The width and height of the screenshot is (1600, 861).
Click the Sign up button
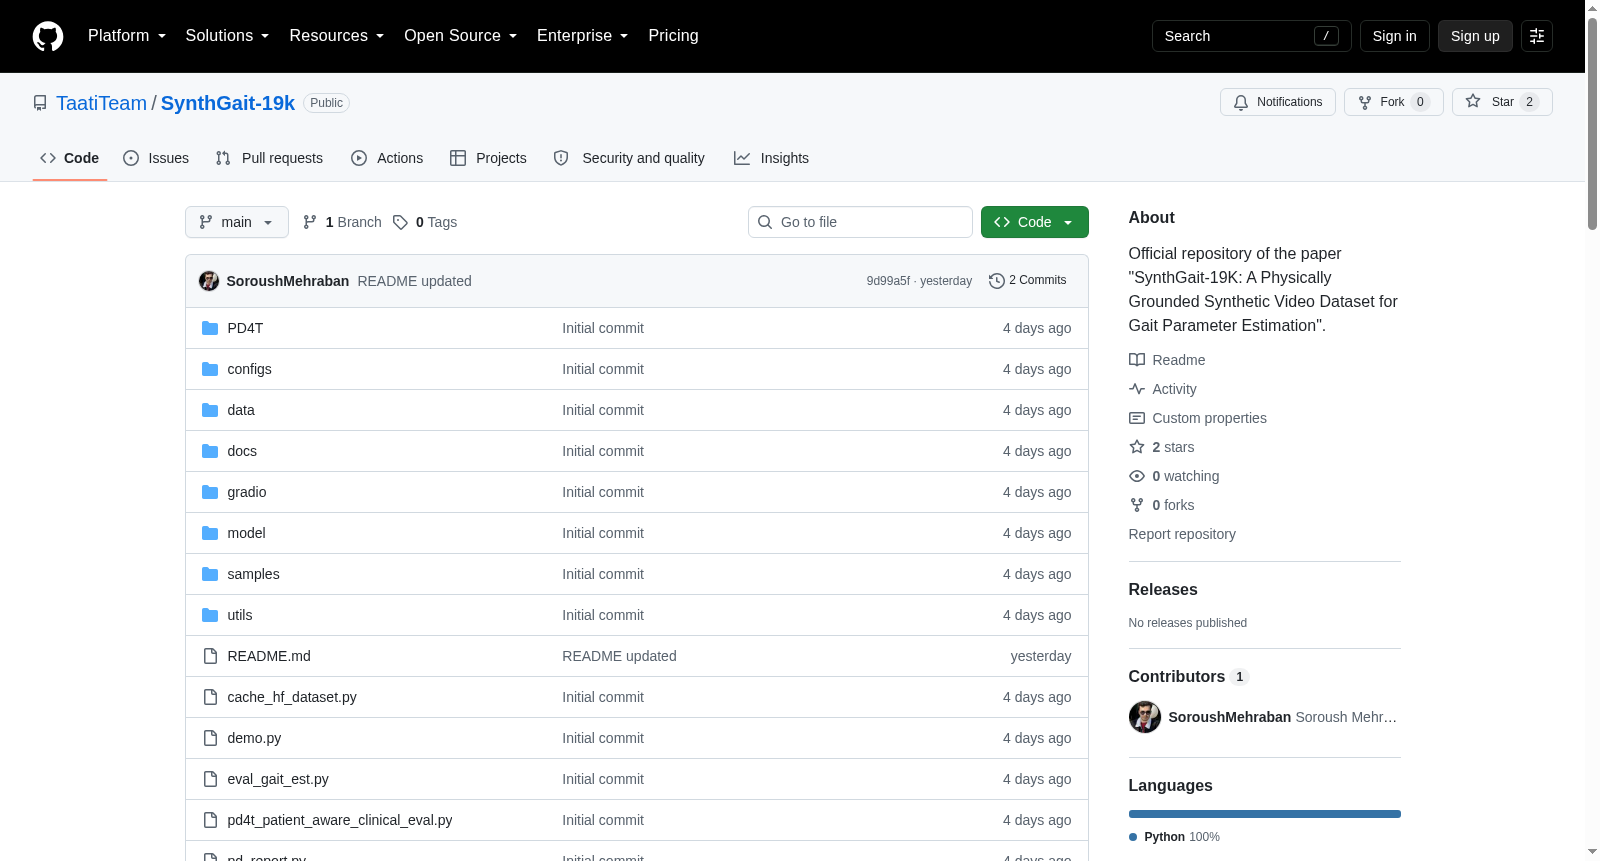pos(1475,36)
